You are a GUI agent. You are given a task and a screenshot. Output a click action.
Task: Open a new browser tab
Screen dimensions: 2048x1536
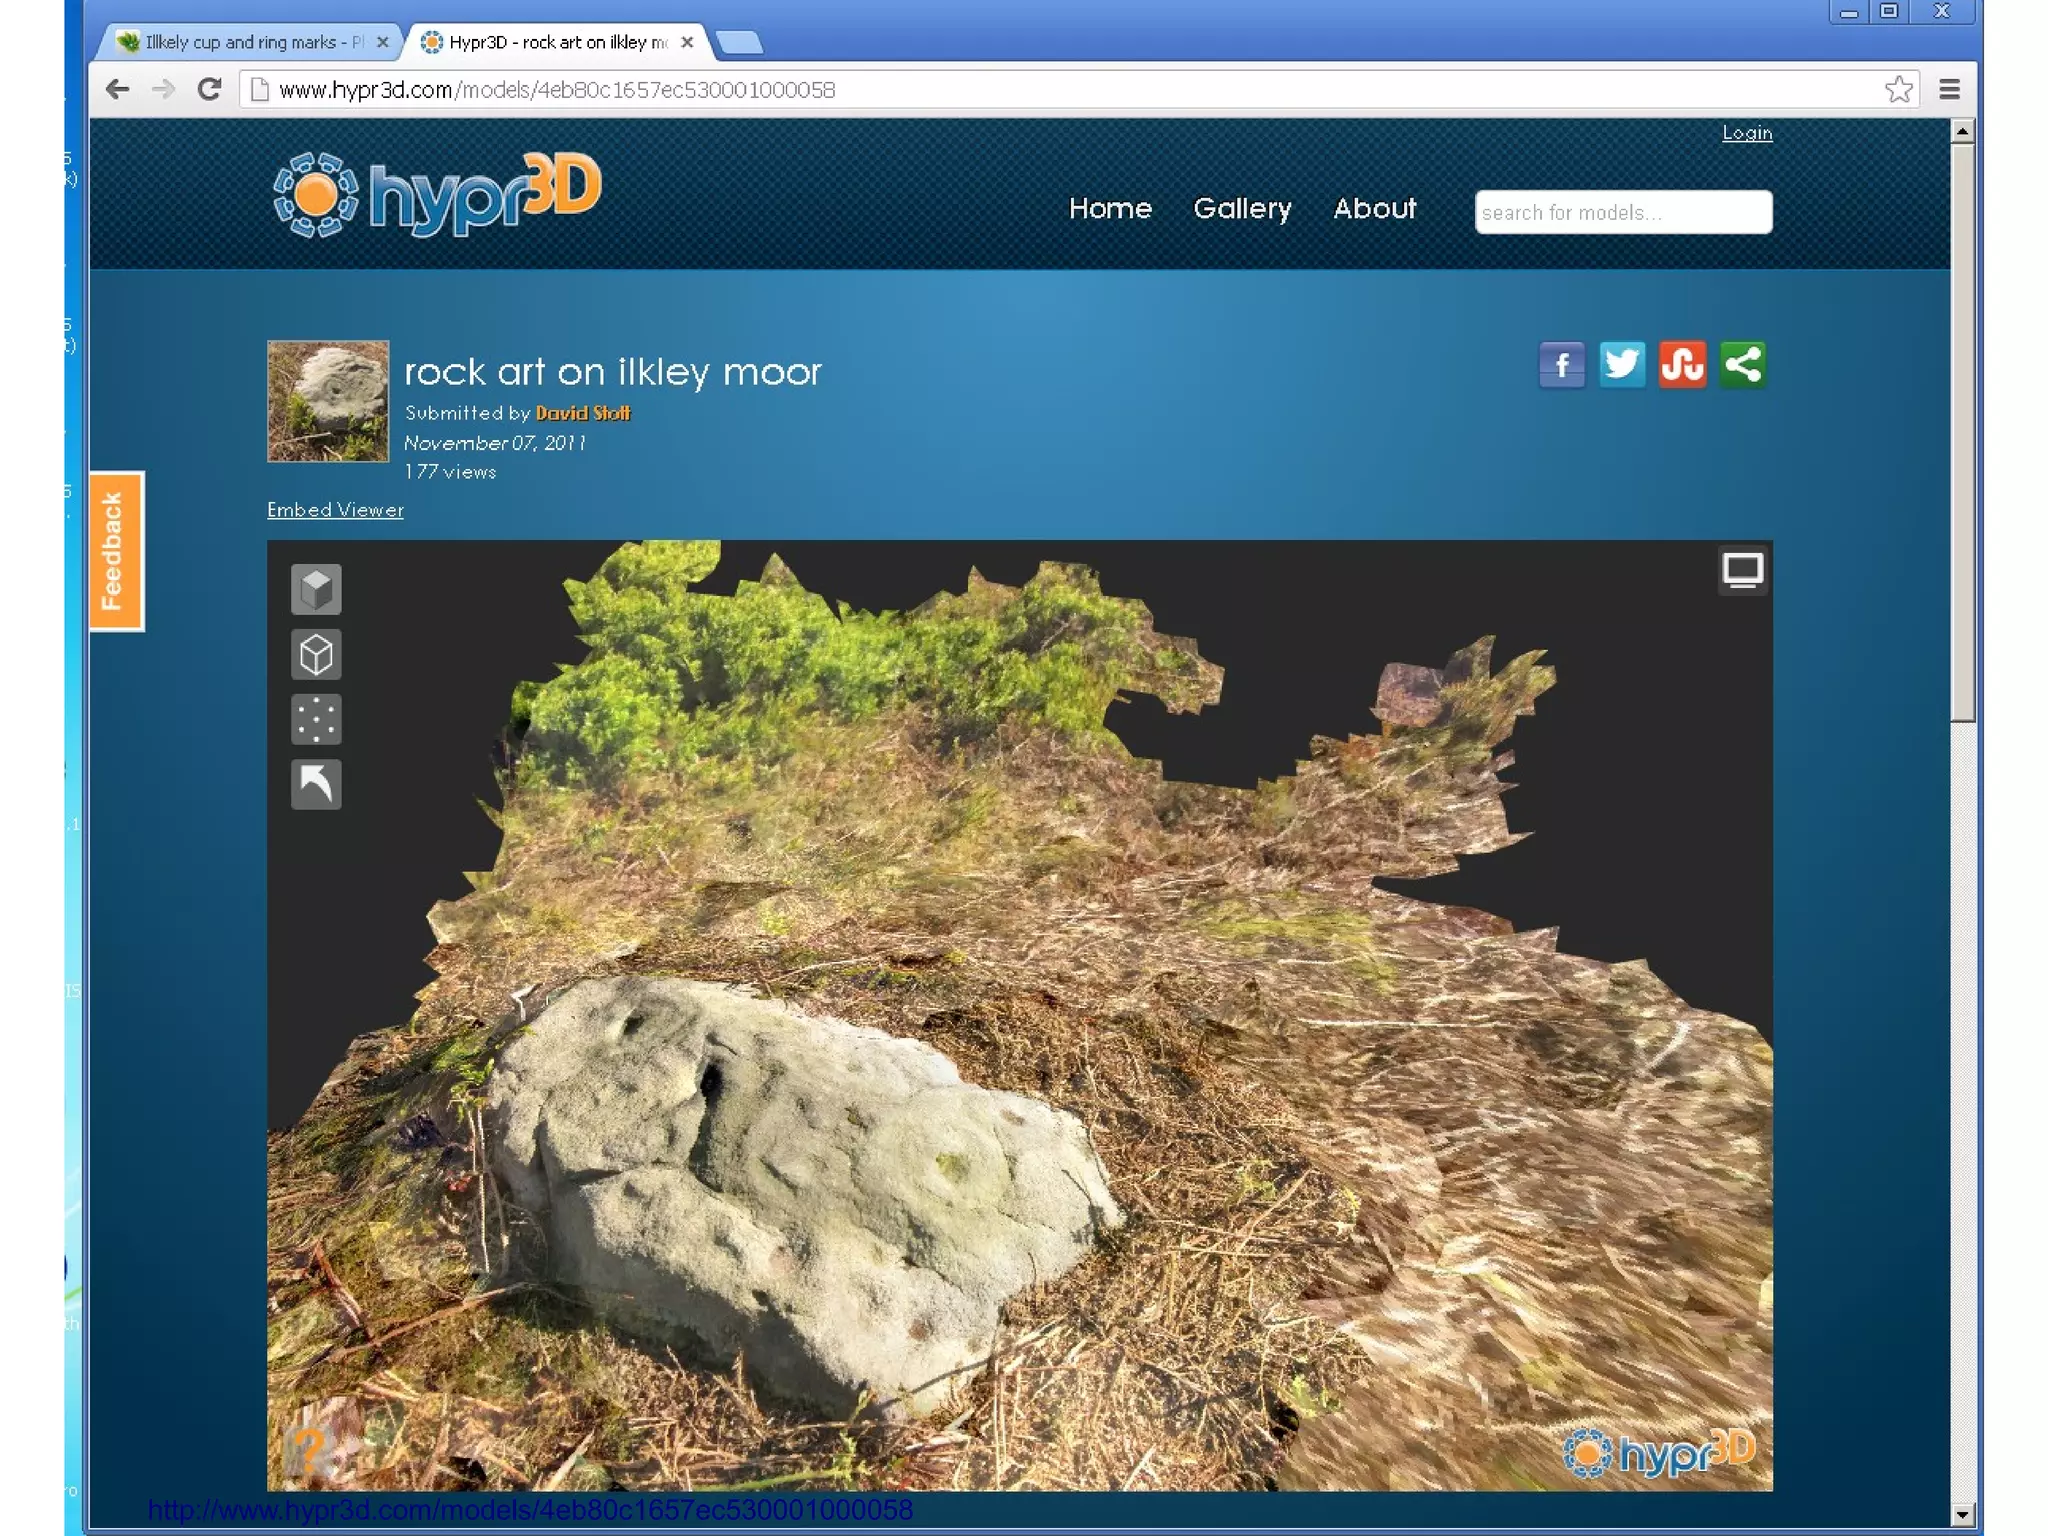740,42
